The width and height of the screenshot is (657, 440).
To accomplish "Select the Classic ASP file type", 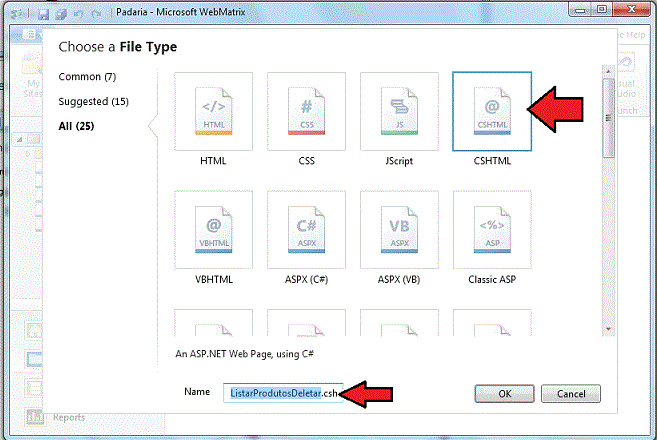I will click(492, 230).
